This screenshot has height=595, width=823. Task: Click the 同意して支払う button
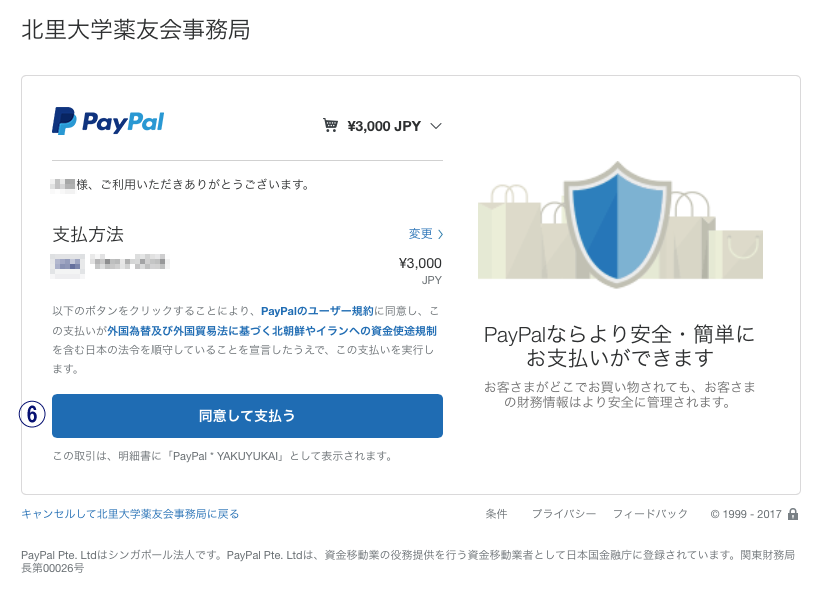pyautogui.click(x=247, y=416)
